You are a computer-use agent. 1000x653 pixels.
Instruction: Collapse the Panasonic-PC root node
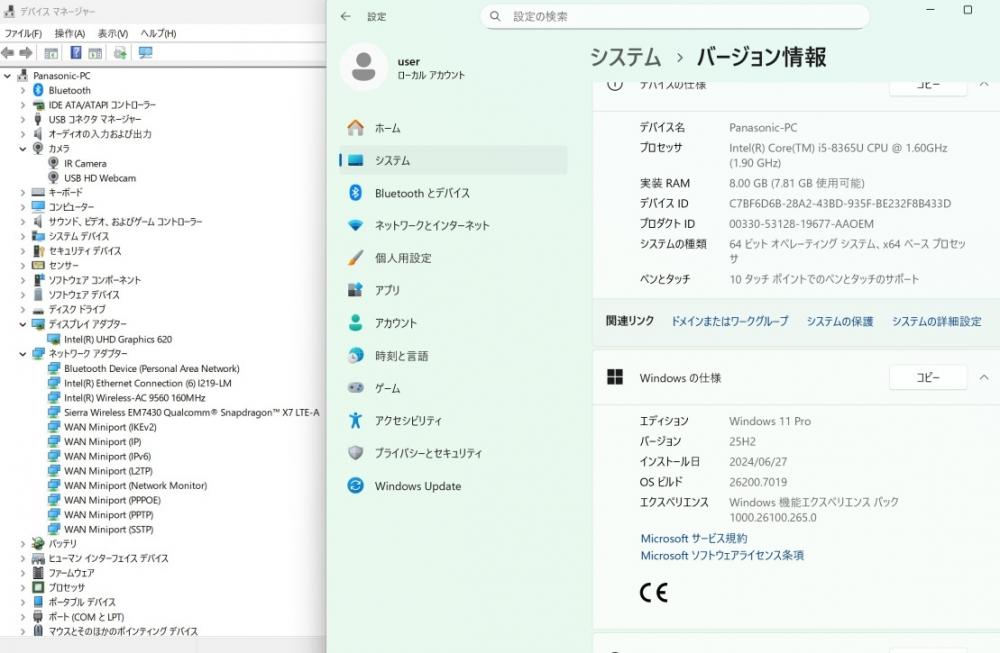pyautogui.click(x=8, y=76)
